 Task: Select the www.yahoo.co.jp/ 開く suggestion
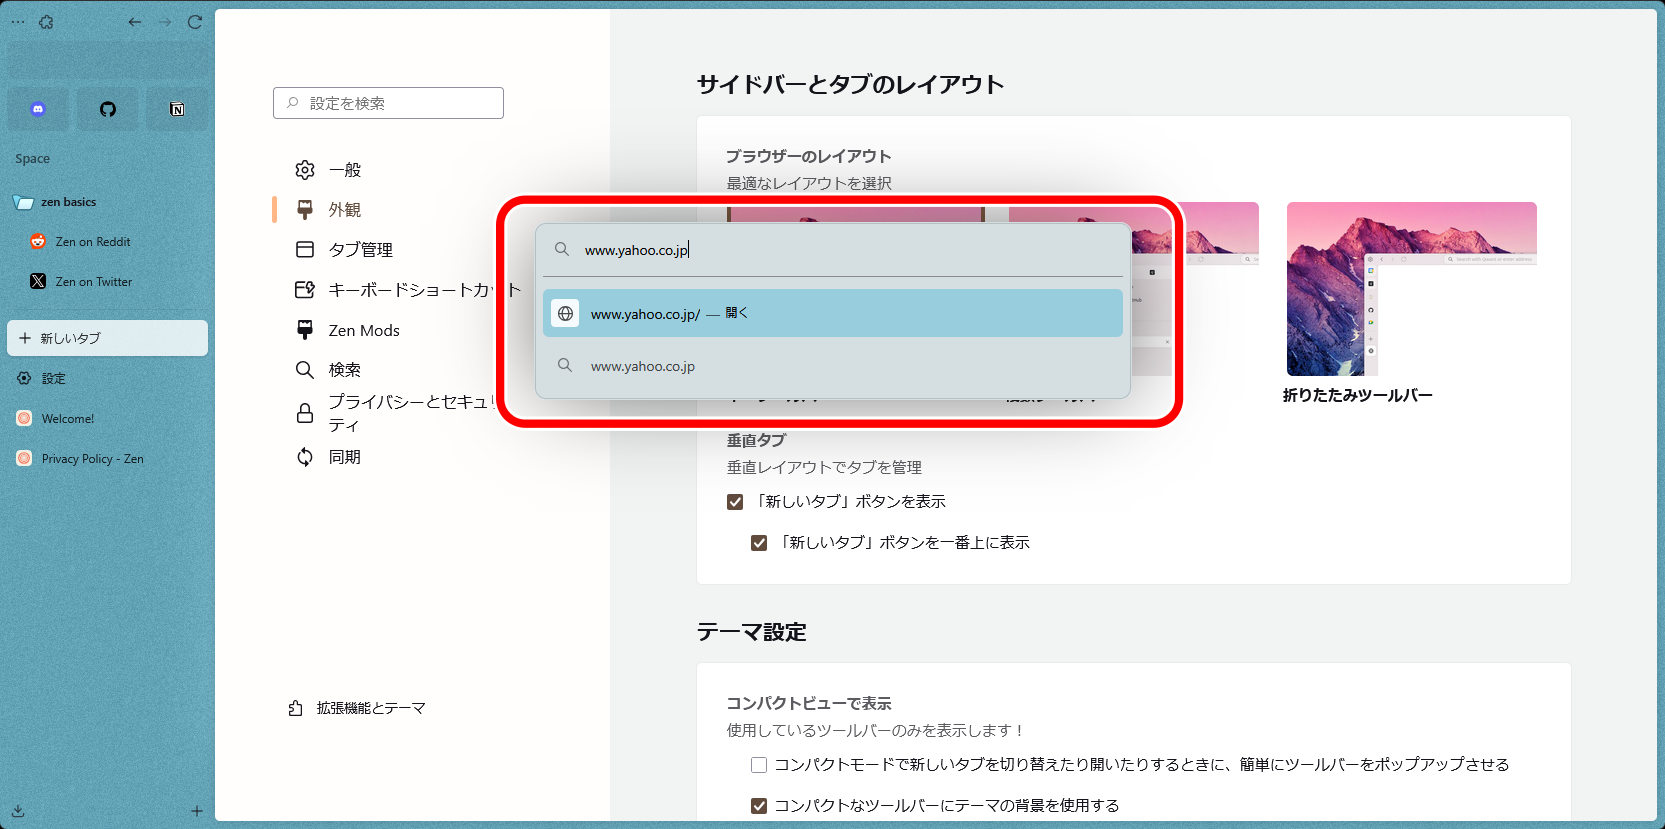coord(832,313)
